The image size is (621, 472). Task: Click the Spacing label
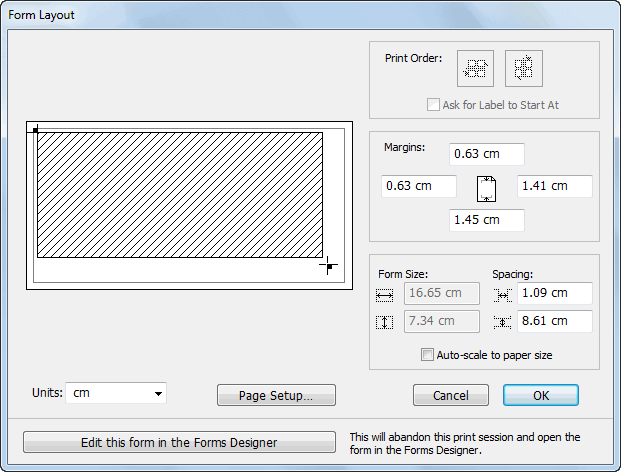click(512, 274)
